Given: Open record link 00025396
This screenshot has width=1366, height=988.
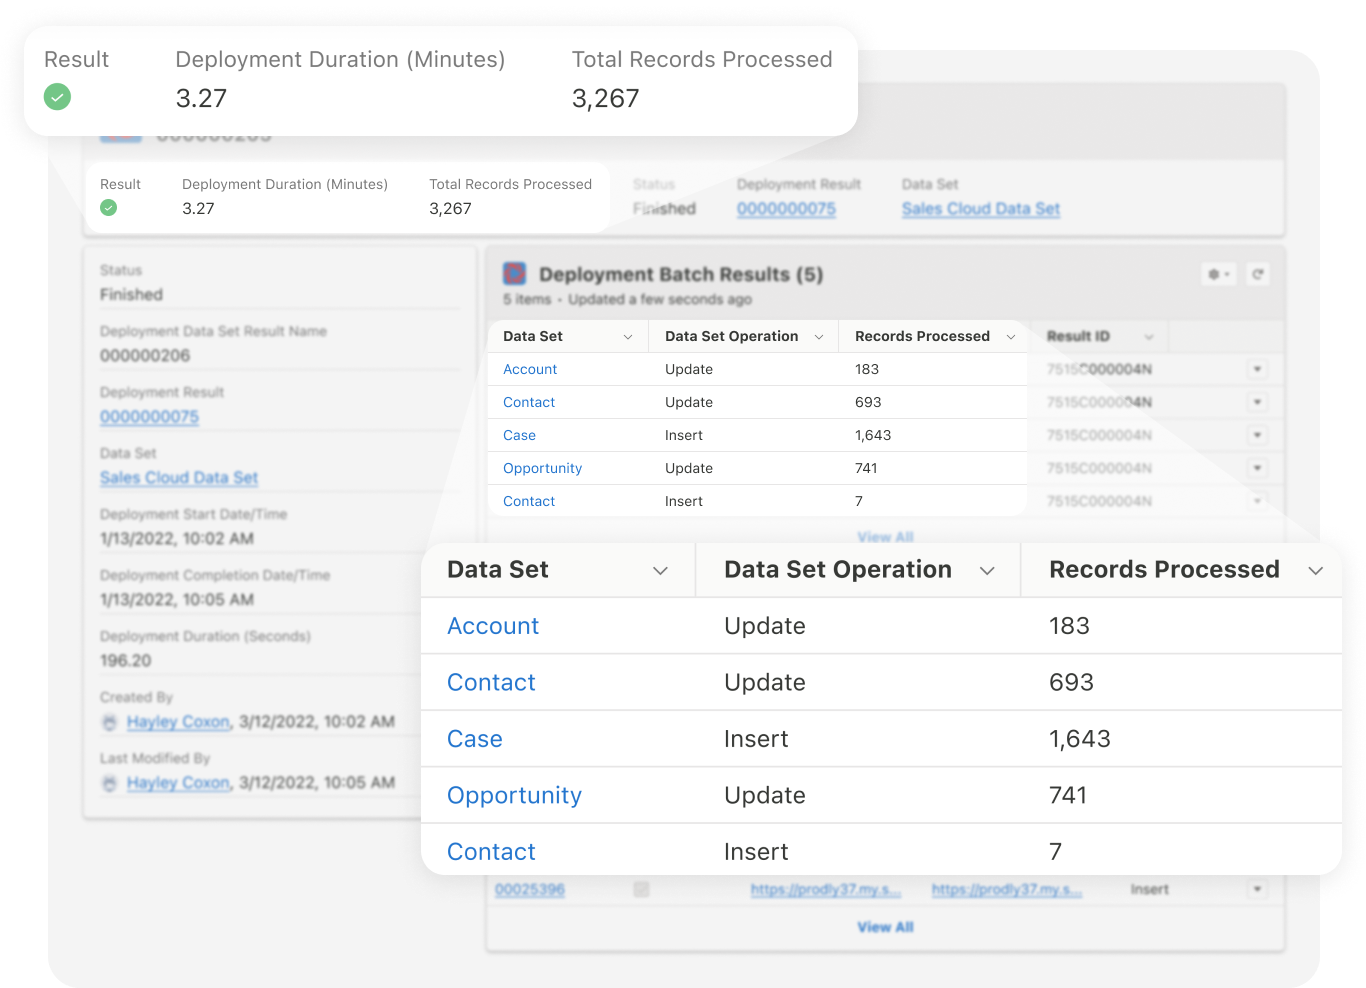Looking at the screenshot, I should 530,889.
